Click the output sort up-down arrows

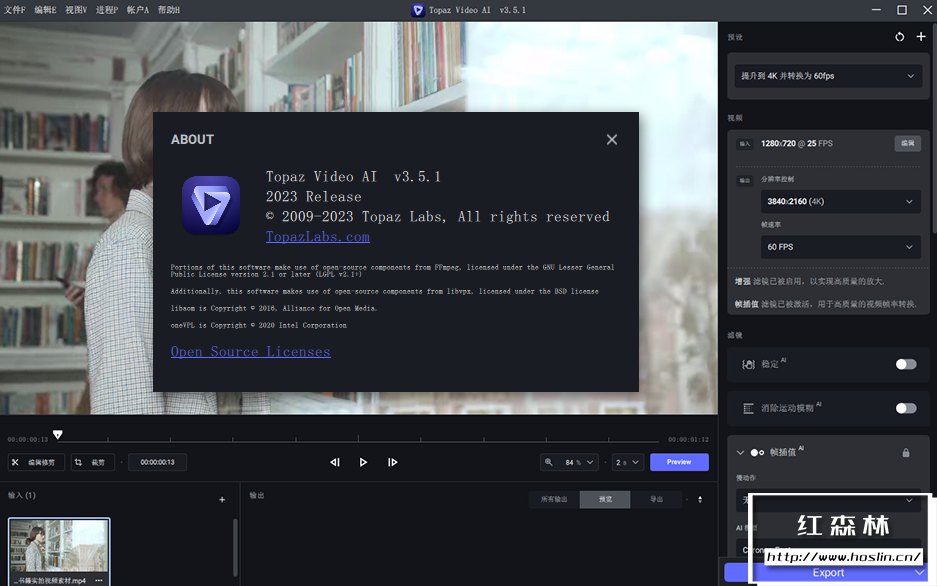click(x=700, y=499)
